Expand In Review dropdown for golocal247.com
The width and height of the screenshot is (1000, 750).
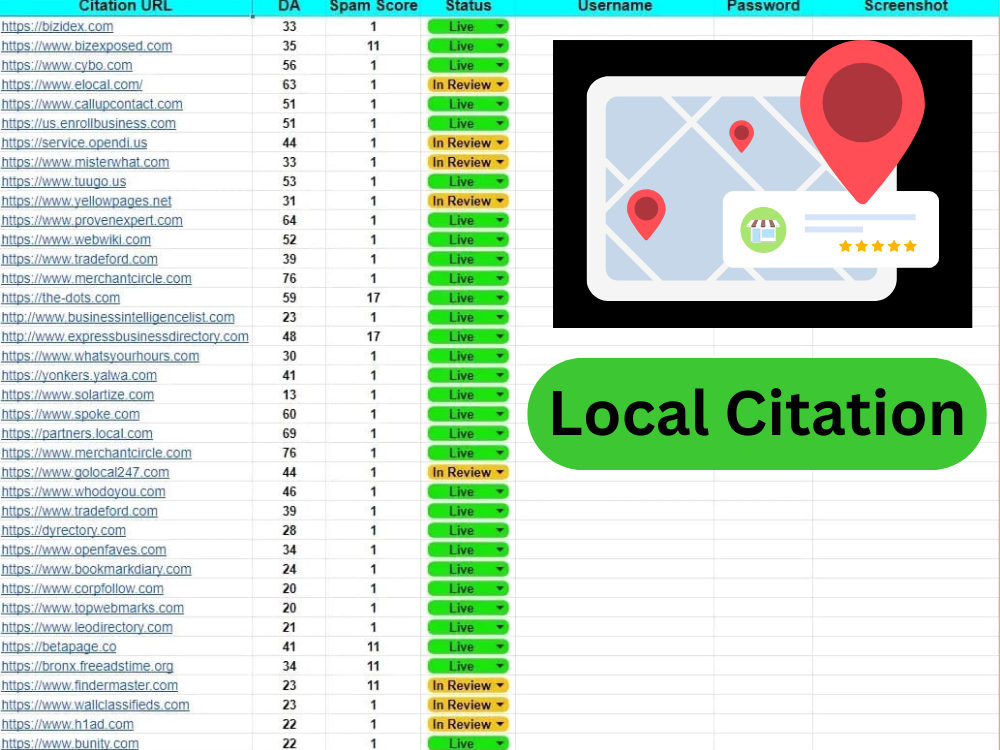click(501, 473)
